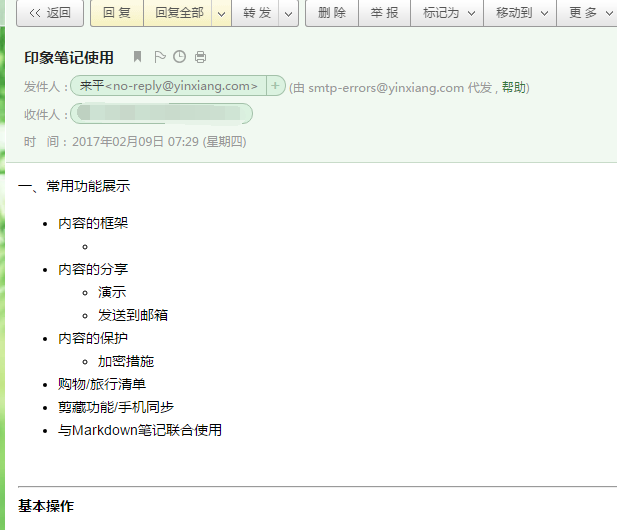The height and width of the screenshot is (530, 617).
Task: Delete the email with 删除
Action: coord(332,13)
